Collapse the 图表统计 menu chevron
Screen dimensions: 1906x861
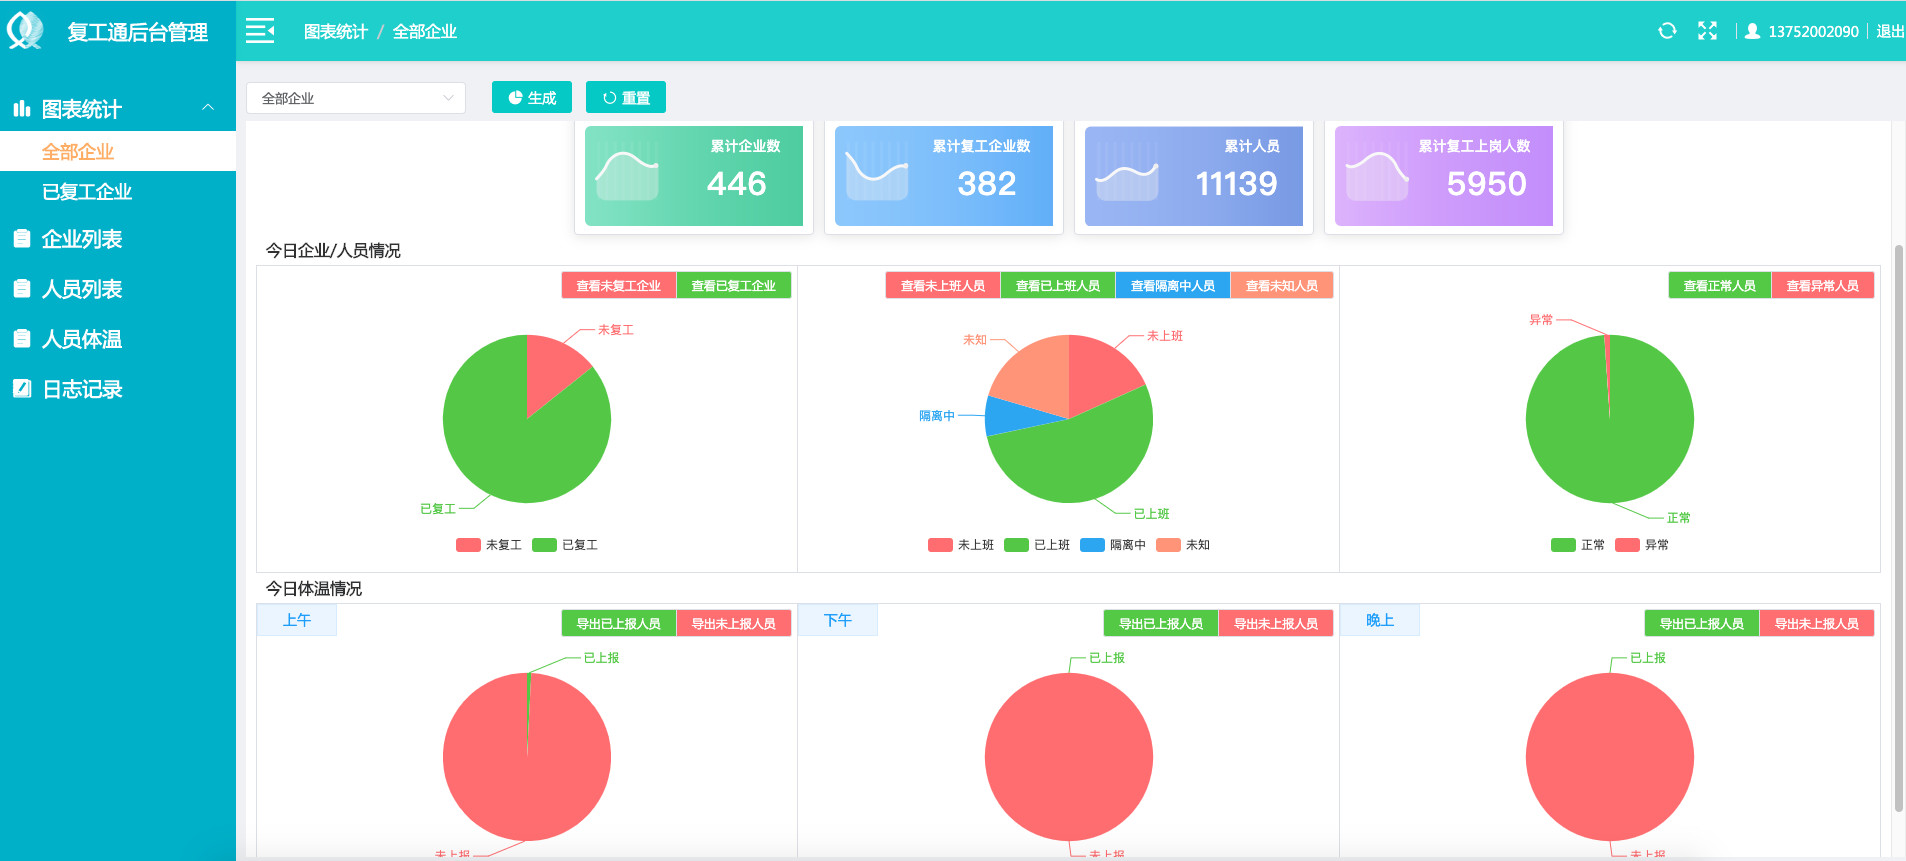pos(208,107)
